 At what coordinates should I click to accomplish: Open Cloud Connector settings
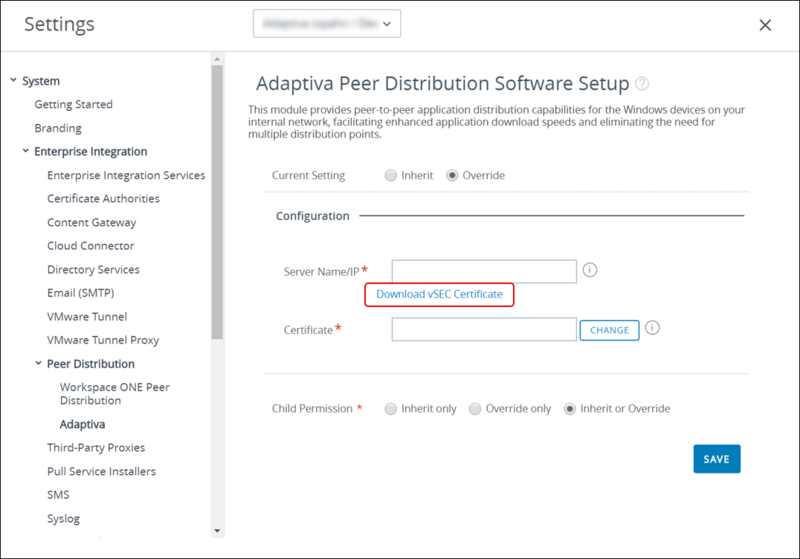pyautogui.click(x=90, y=246)
